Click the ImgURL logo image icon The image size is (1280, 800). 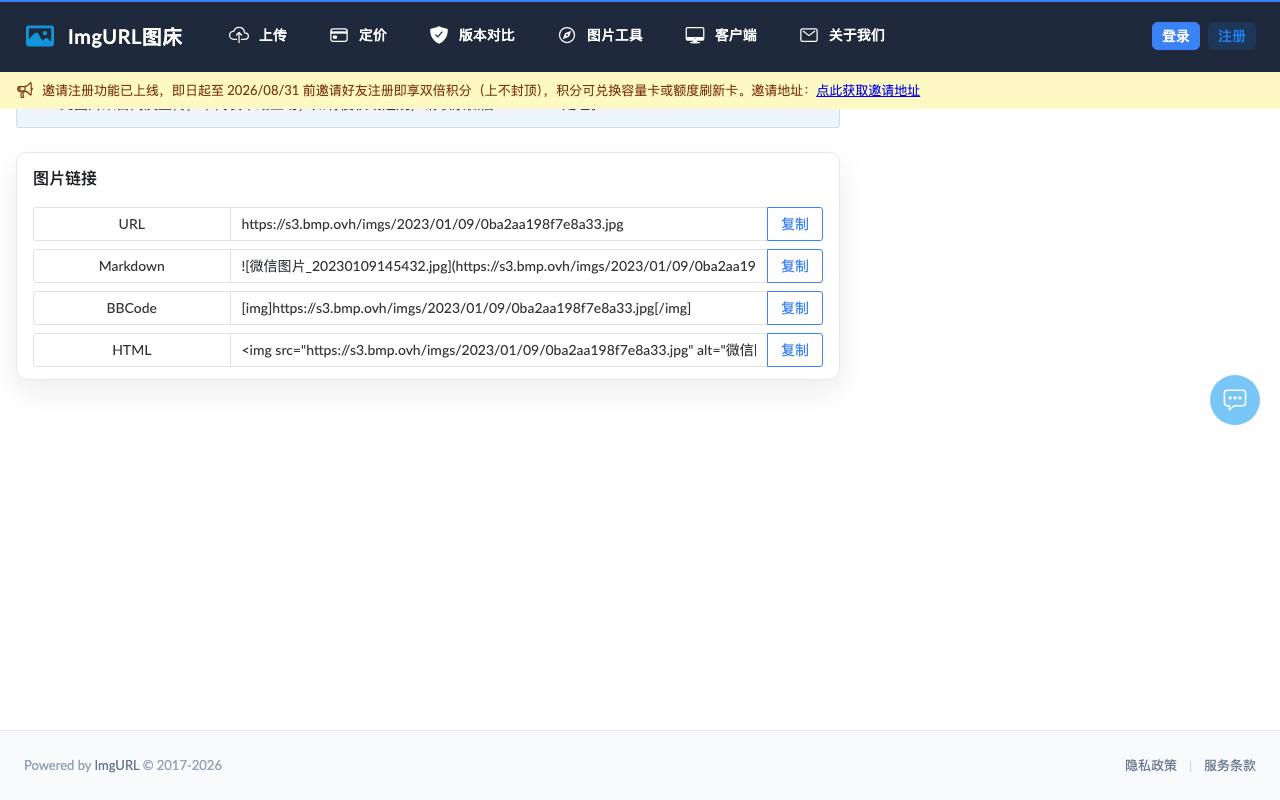[40, 36]
